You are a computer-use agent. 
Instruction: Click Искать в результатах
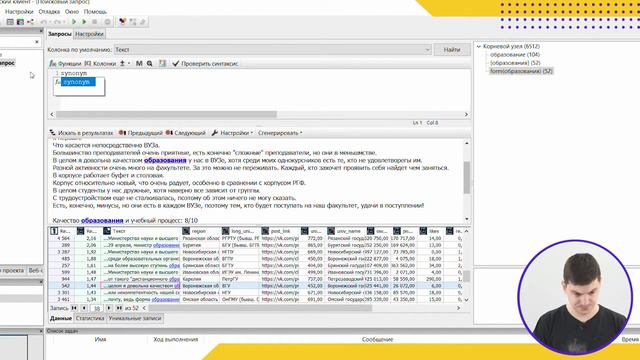(82, 133)
